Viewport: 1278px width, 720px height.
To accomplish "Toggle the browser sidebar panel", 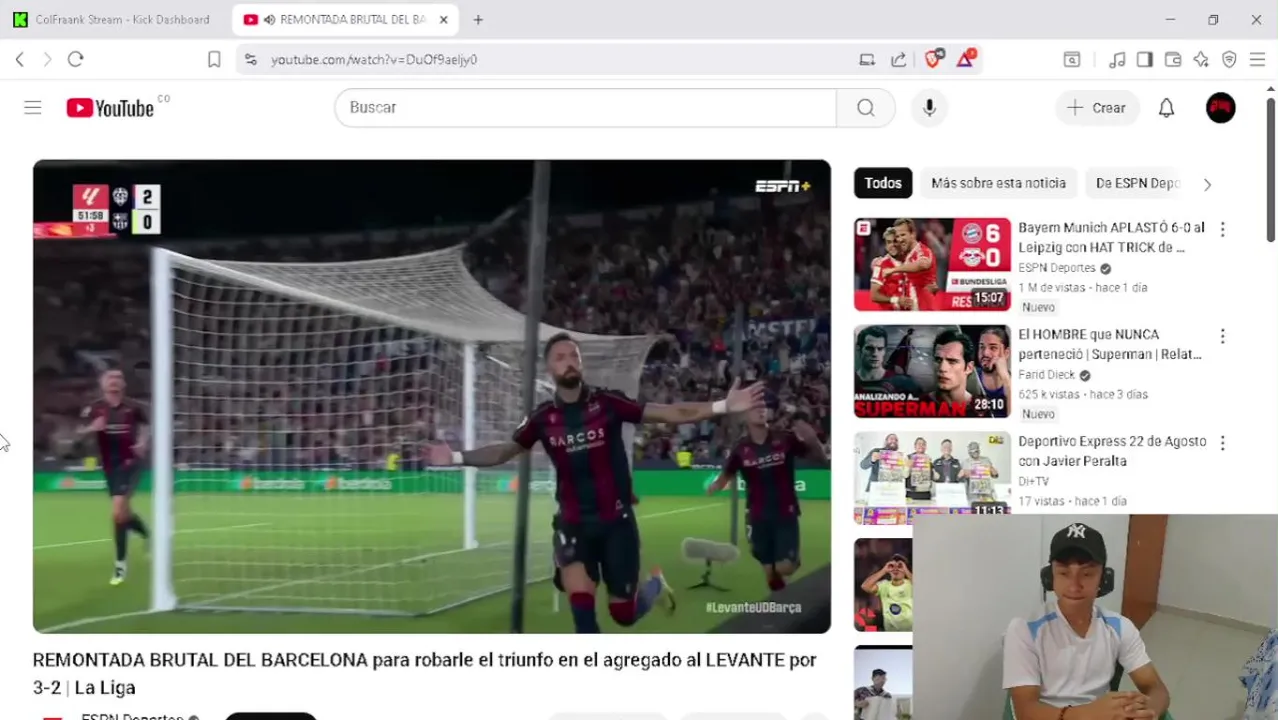I will tap(1144, 59).
